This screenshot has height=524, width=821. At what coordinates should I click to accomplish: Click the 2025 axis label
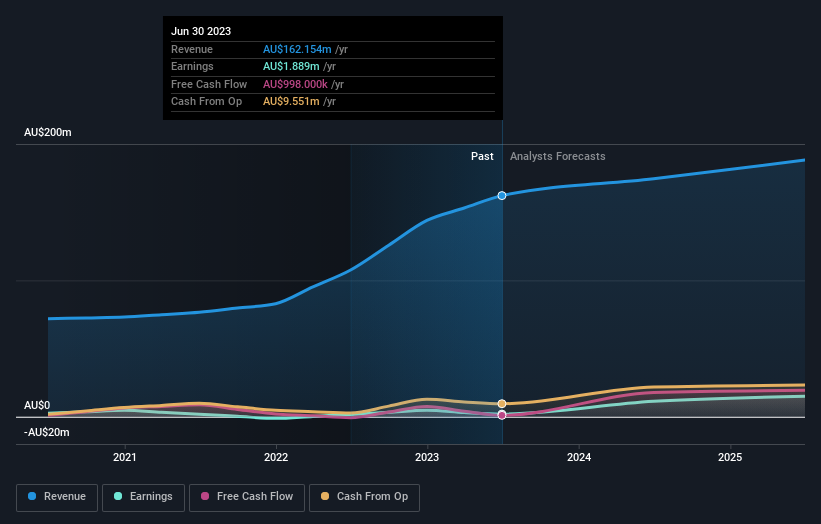pyautogui.click(x=730, y=458)
